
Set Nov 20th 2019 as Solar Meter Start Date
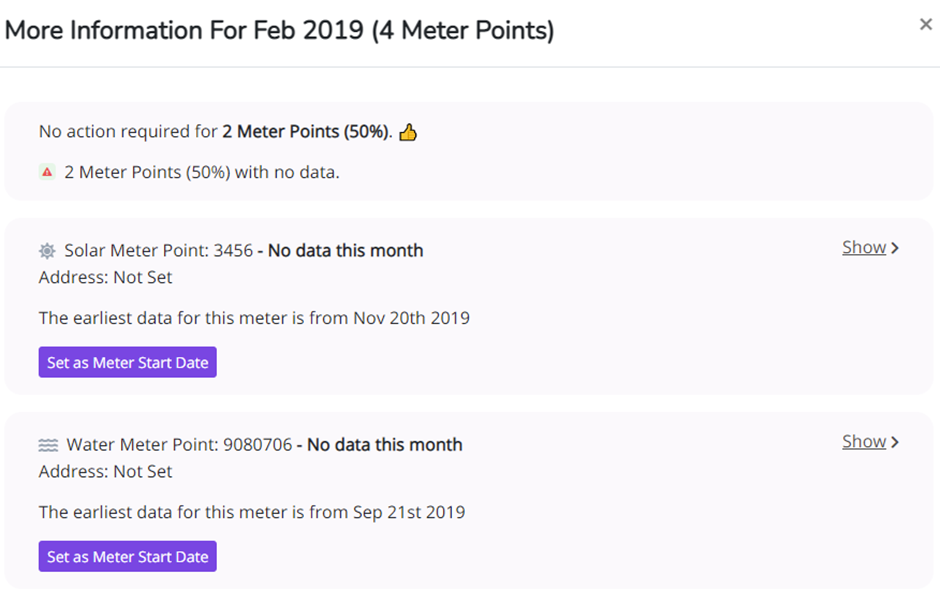pyautogui.click(x=128, y=362)
